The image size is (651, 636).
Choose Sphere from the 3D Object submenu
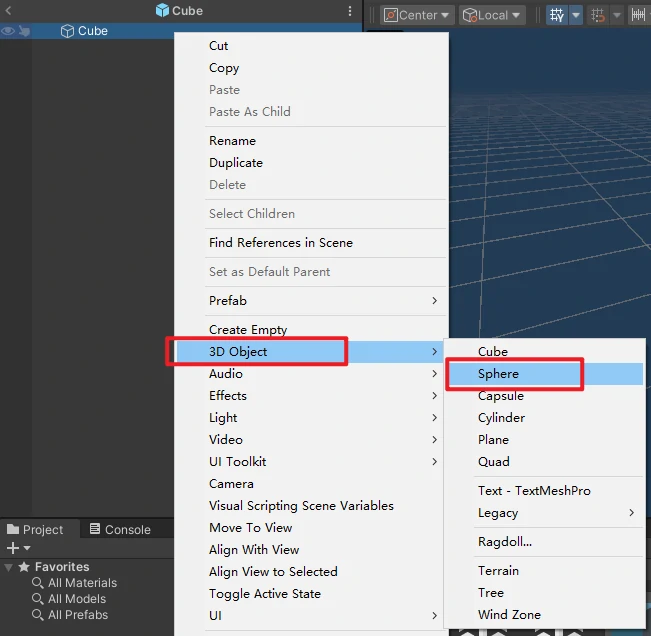click(498, 374)
